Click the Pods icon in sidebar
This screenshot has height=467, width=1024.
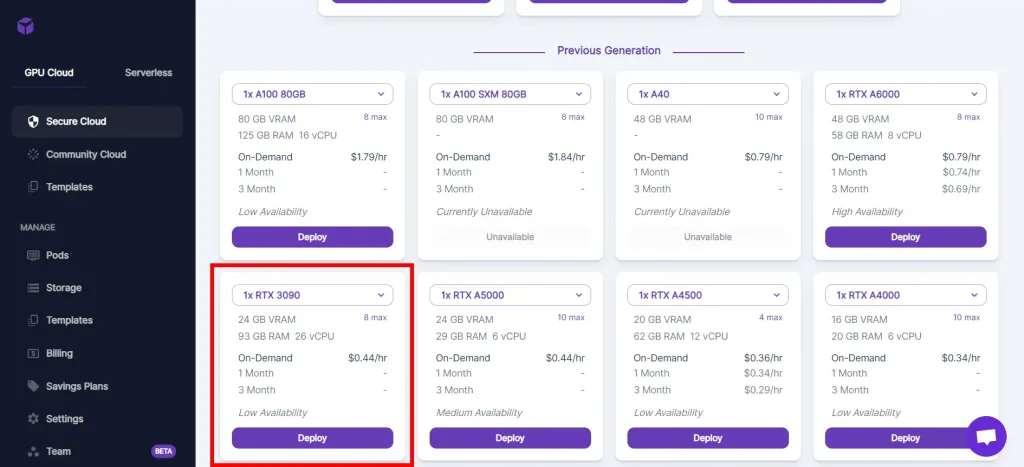coord(33,255)
